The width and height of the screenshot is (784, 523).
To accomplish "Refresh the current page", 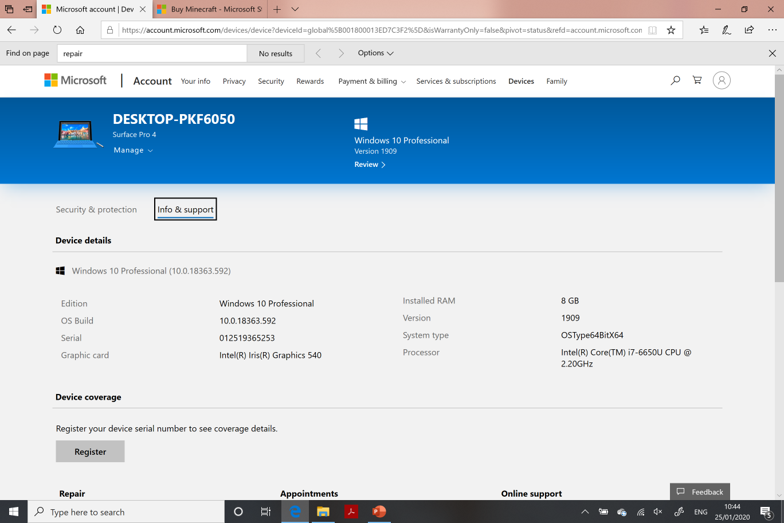I will pos(57,30).
